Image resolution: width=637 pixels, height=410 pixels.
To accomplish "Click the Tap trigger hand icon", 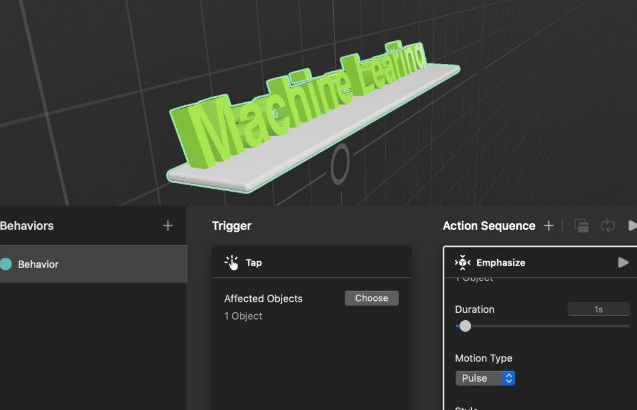I will click(232, 262).
